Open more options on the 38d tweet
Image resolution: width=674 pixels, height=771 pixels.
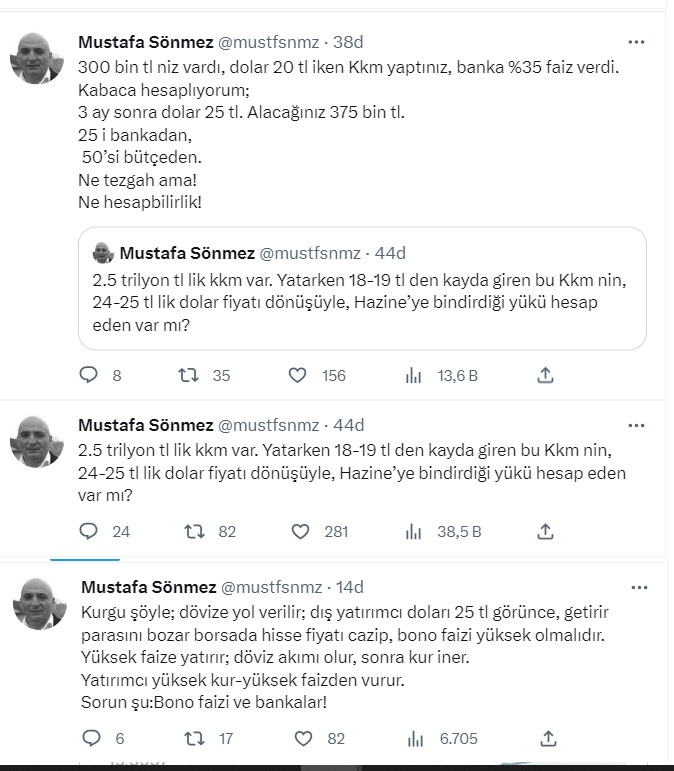click(x=636, y=43)
